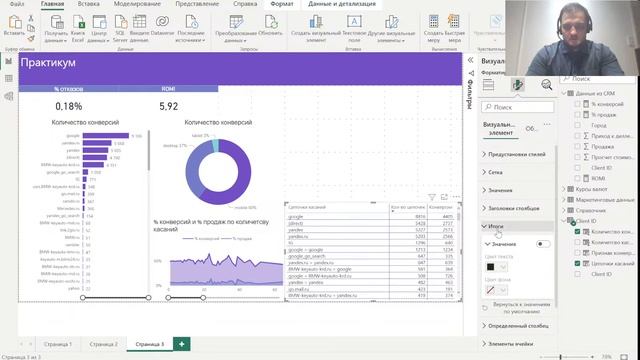
Task: Click the zoom slider in status bar
Action: click(567, 357)
